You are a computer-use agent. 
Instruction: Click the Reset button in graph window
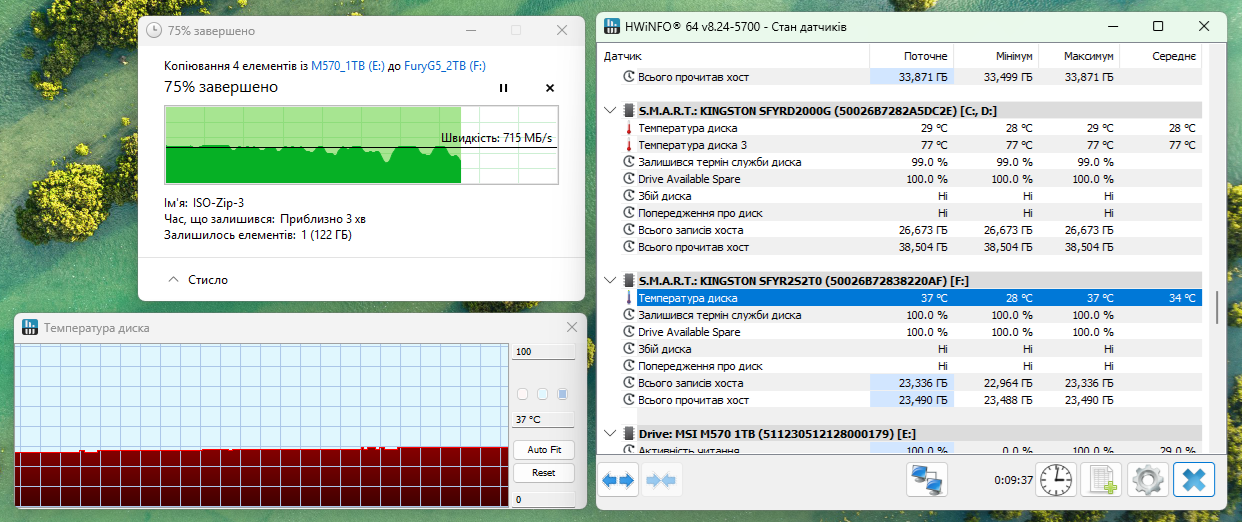[x=544, y=473]
